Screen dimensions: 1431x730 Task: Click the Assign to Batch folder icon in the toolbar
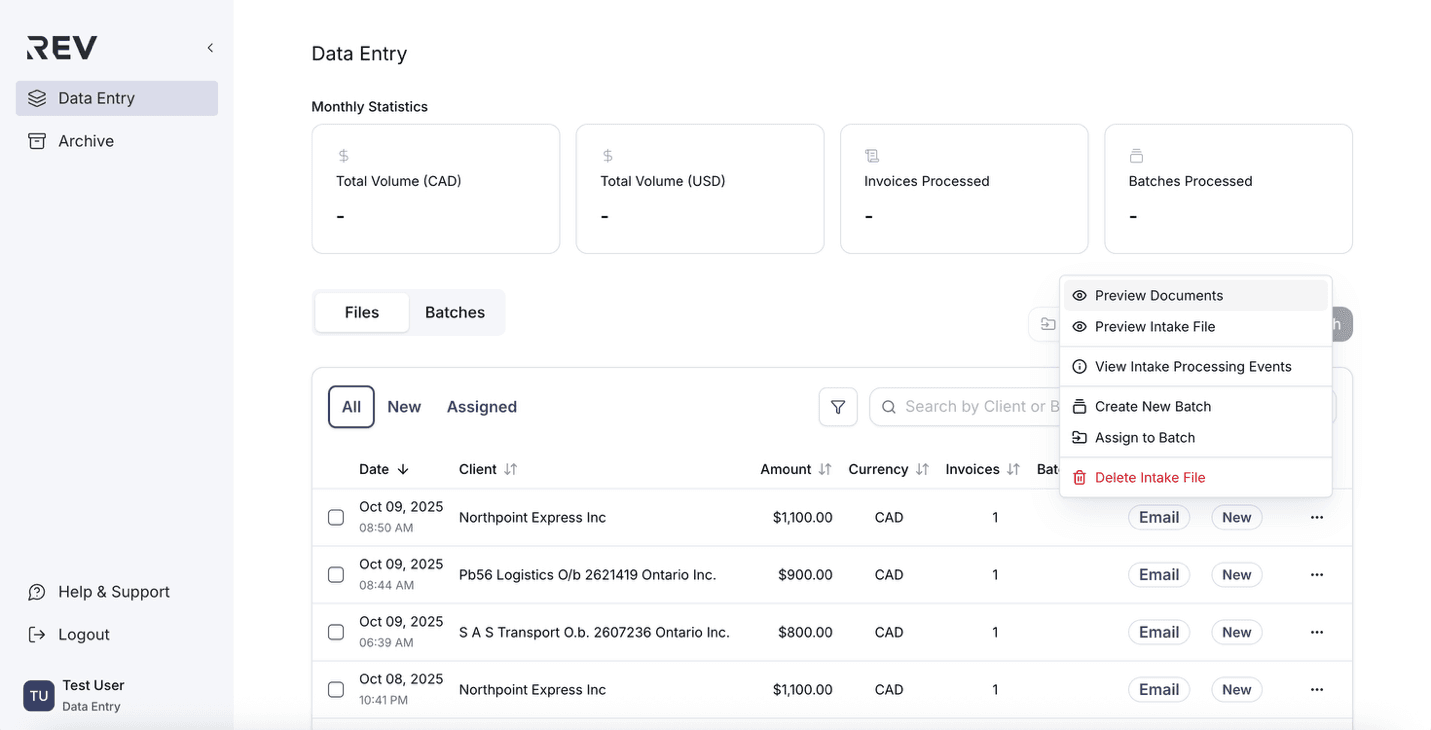point(1046,324)
